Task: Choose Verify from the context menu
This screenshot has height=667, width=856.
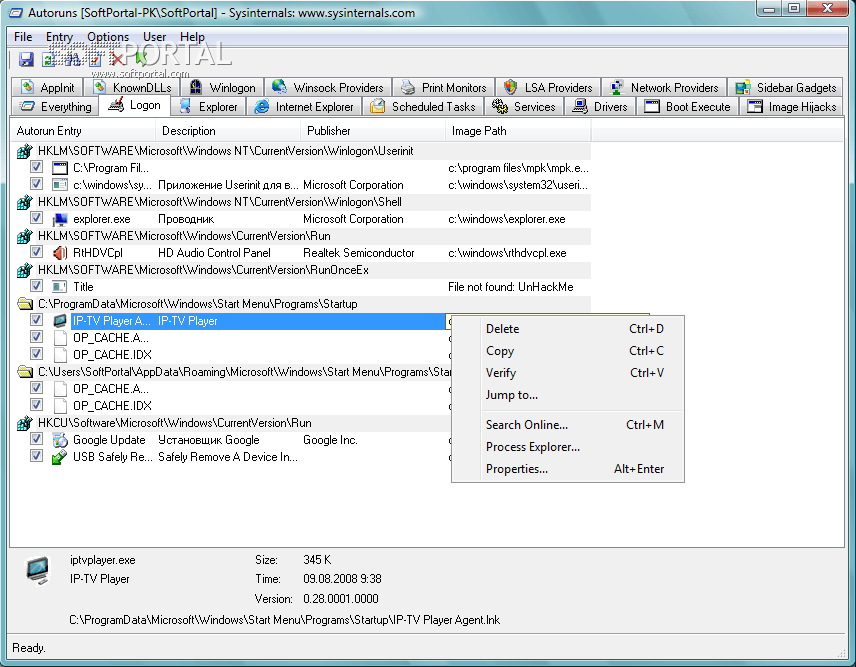Action: click(x=568, y=373)
